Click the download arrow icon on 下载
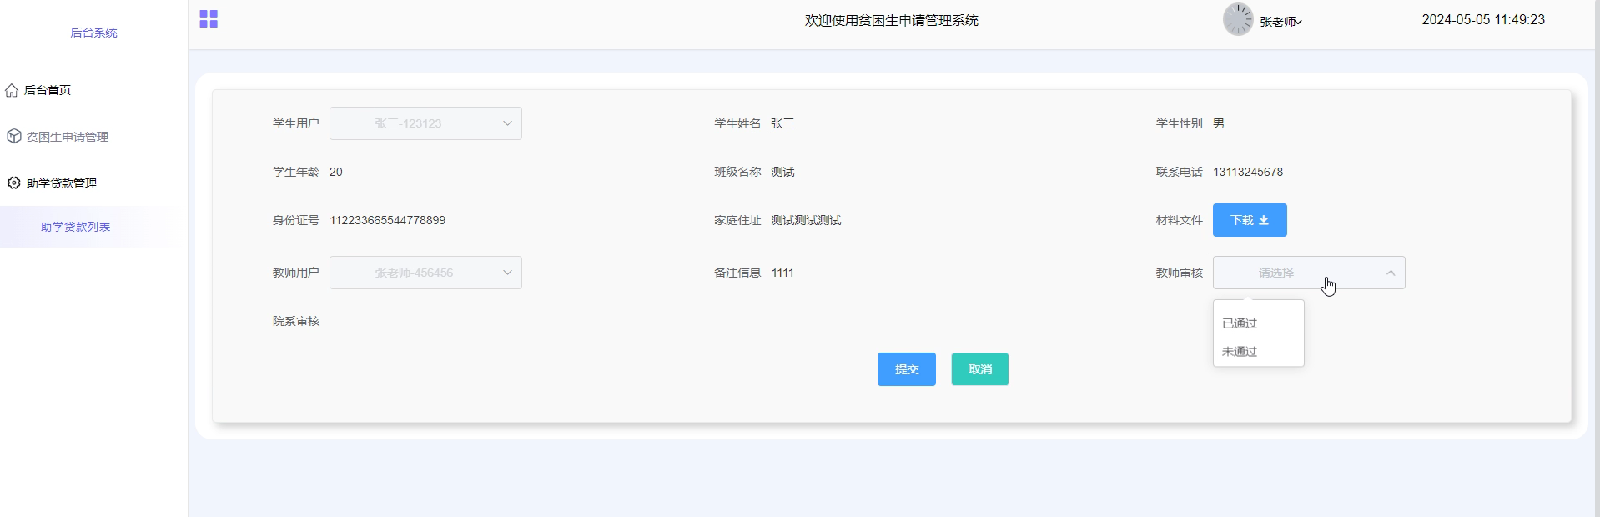 pyautogui.click(x=1264, y=220)
